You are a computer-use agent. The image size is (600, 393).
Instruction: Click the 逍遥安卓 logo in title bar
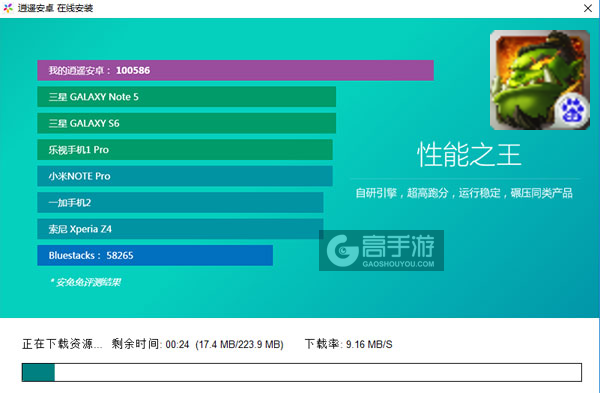pos(8,8)
